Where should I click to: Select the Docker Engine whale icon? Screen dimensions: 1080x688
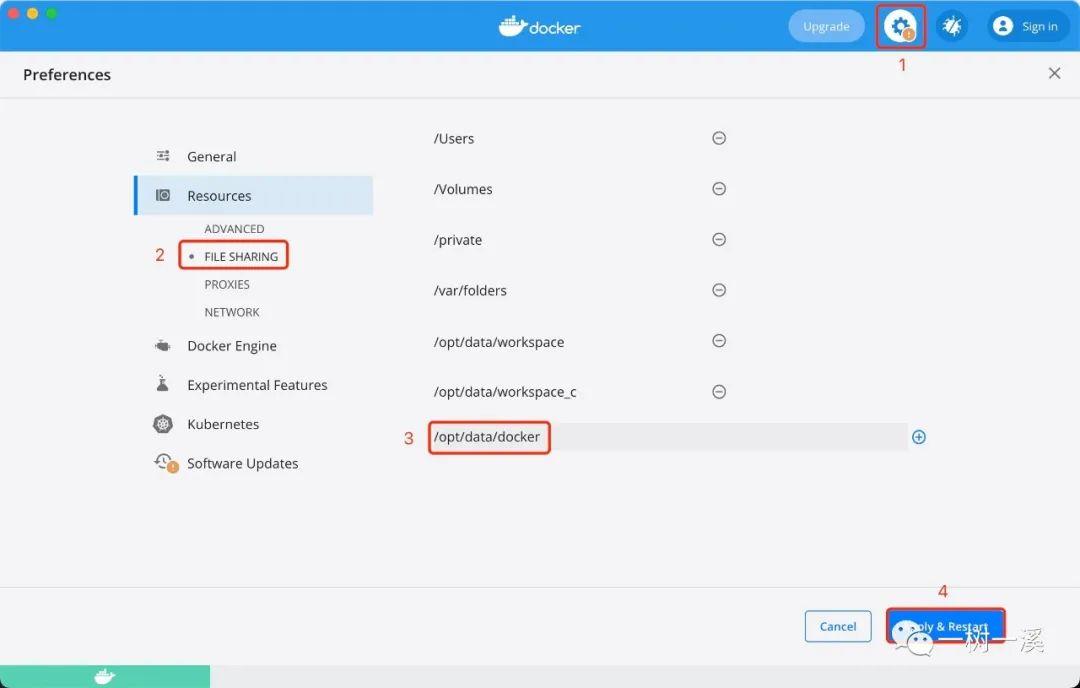[163, 345]
